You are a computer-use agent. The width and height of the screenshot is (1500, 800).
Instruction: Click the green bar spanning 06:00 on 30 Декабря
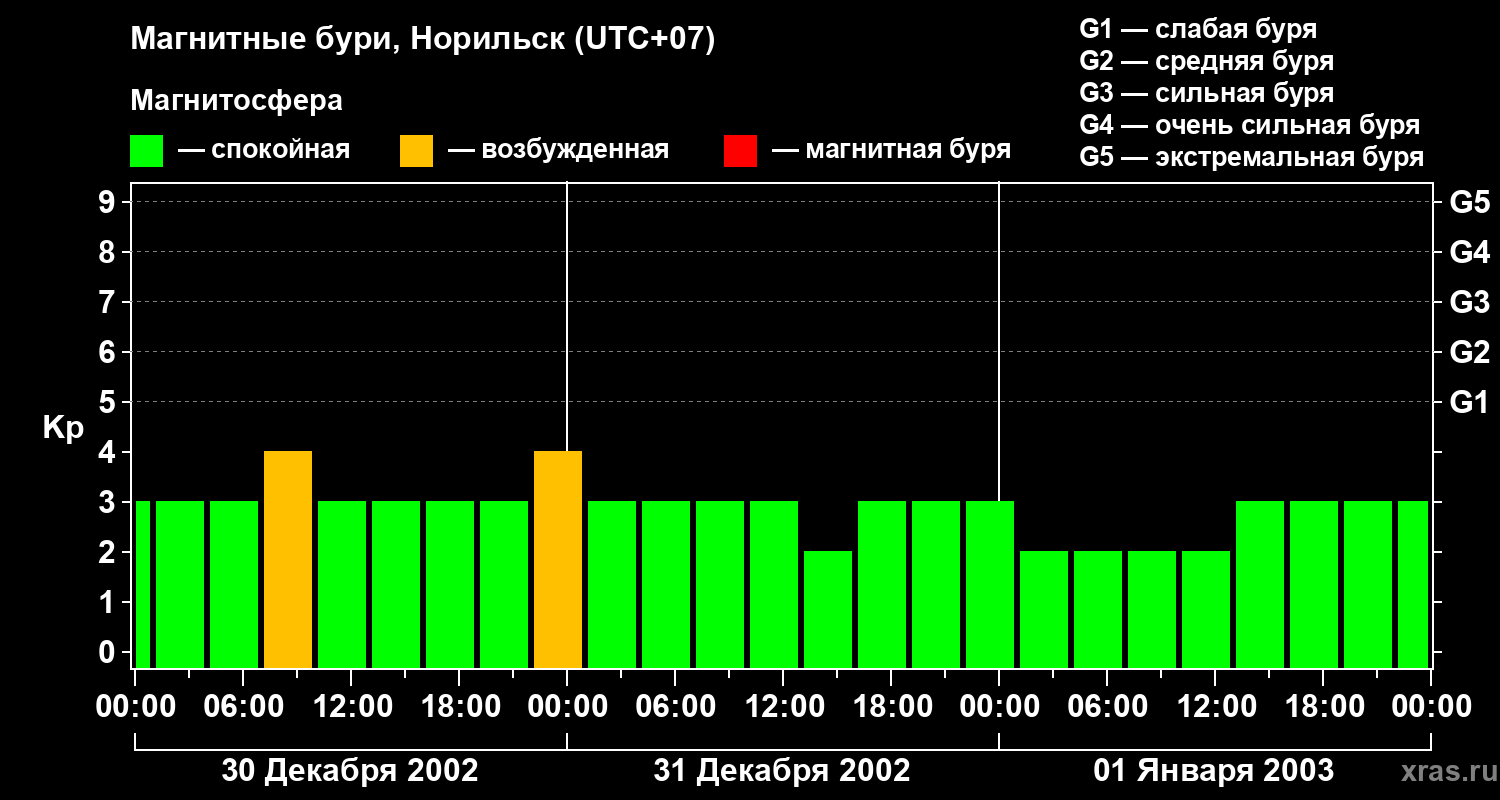click(x=234, y=584)
